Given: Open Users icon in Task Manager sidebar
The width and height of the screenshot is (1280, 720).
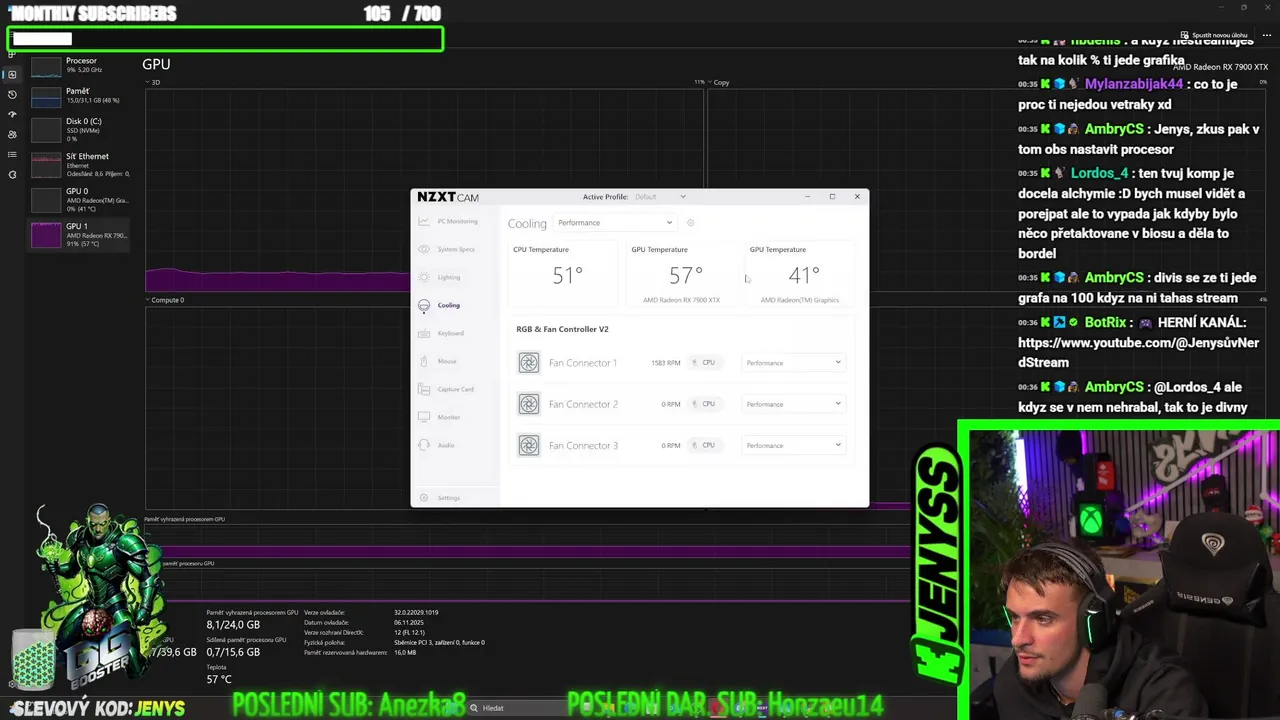Looking at the screenshot, I should 12,134.
